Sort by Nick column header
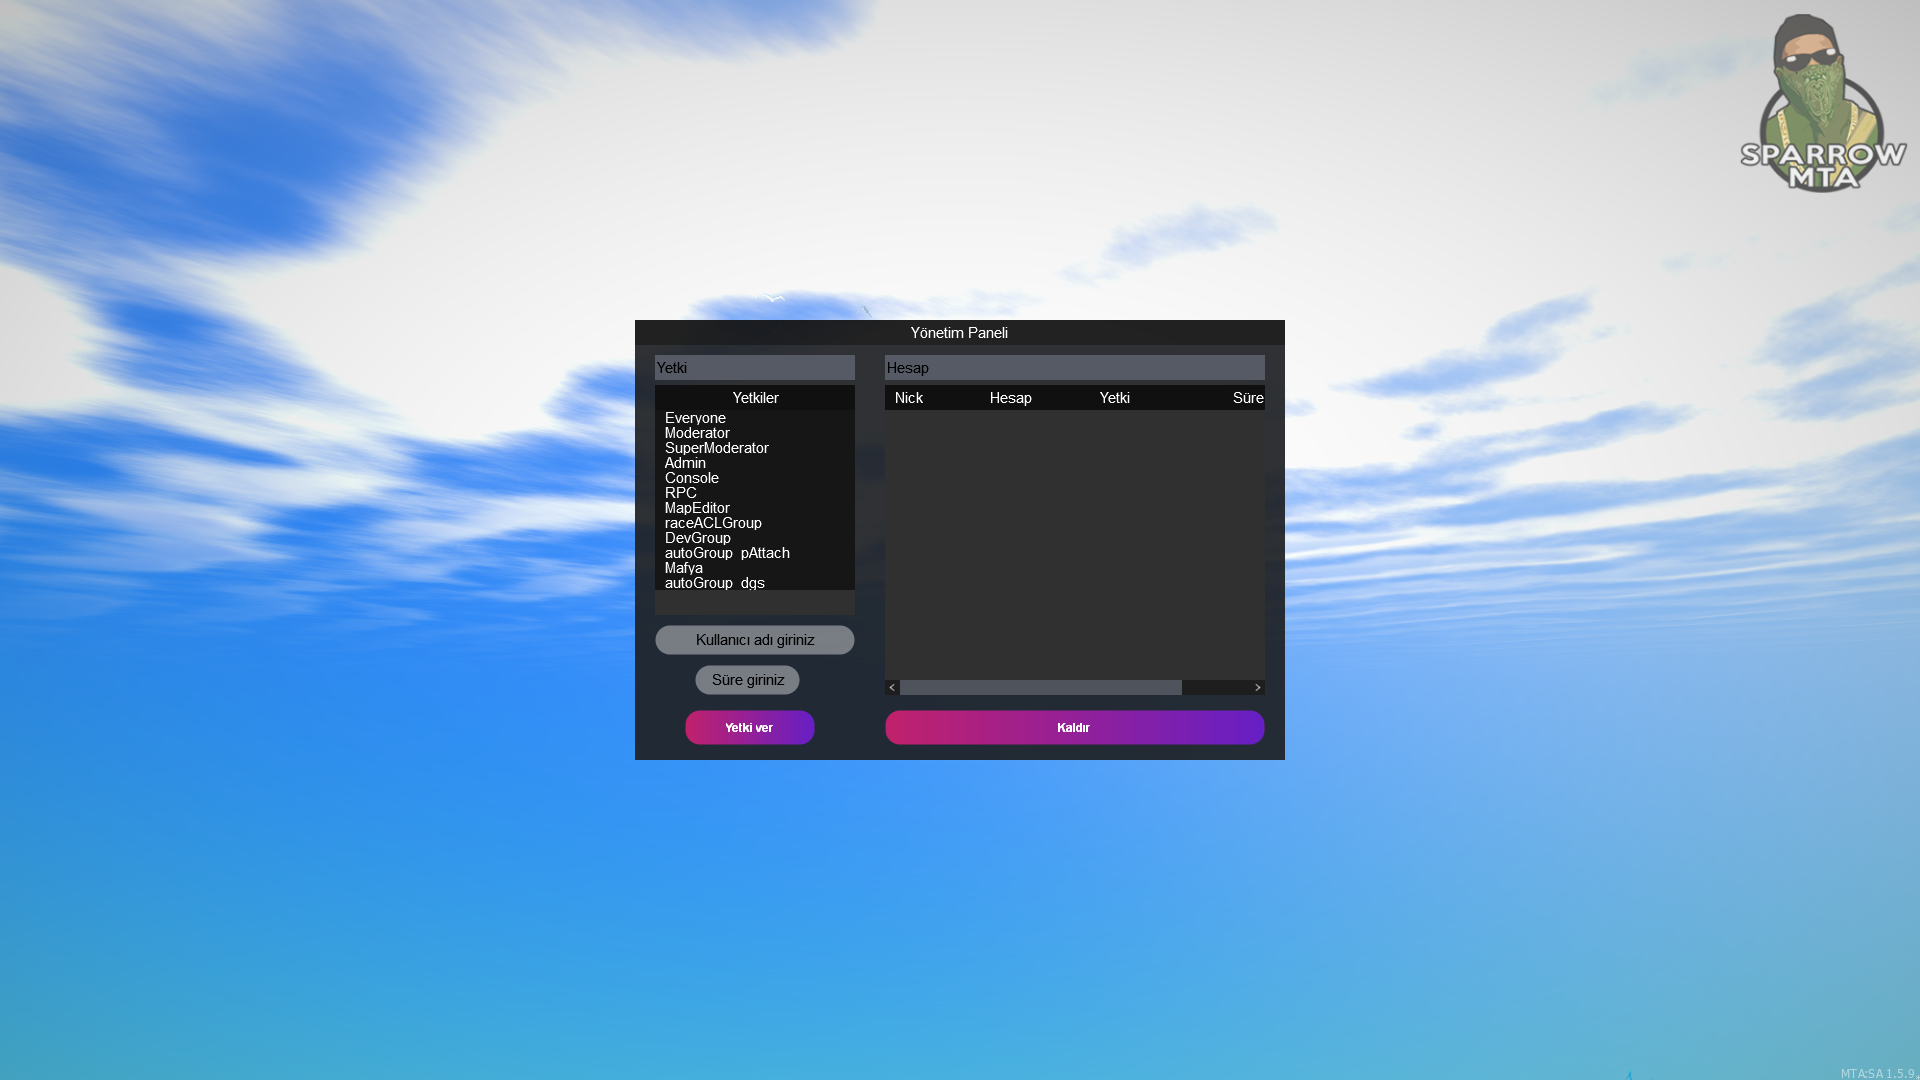The width and height of the screenshot is (1920, 1080). 909,398
